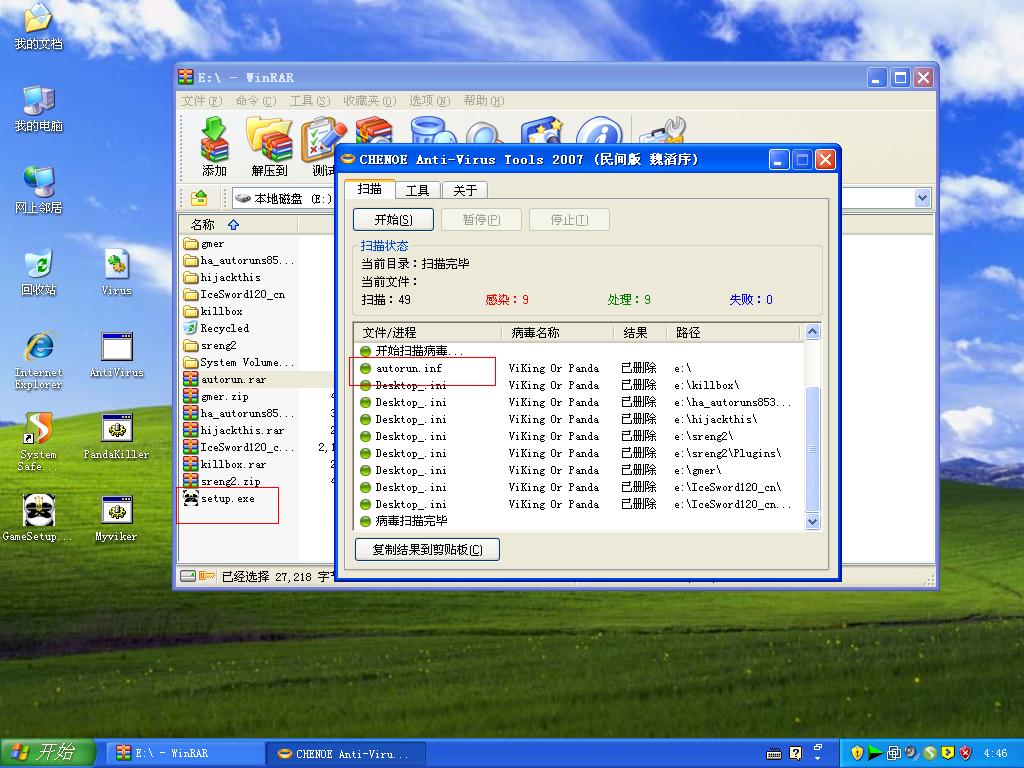Click the Extract To (解压到) toolbar icon
Screen dimensions: 1024x768
coord(269,146)
